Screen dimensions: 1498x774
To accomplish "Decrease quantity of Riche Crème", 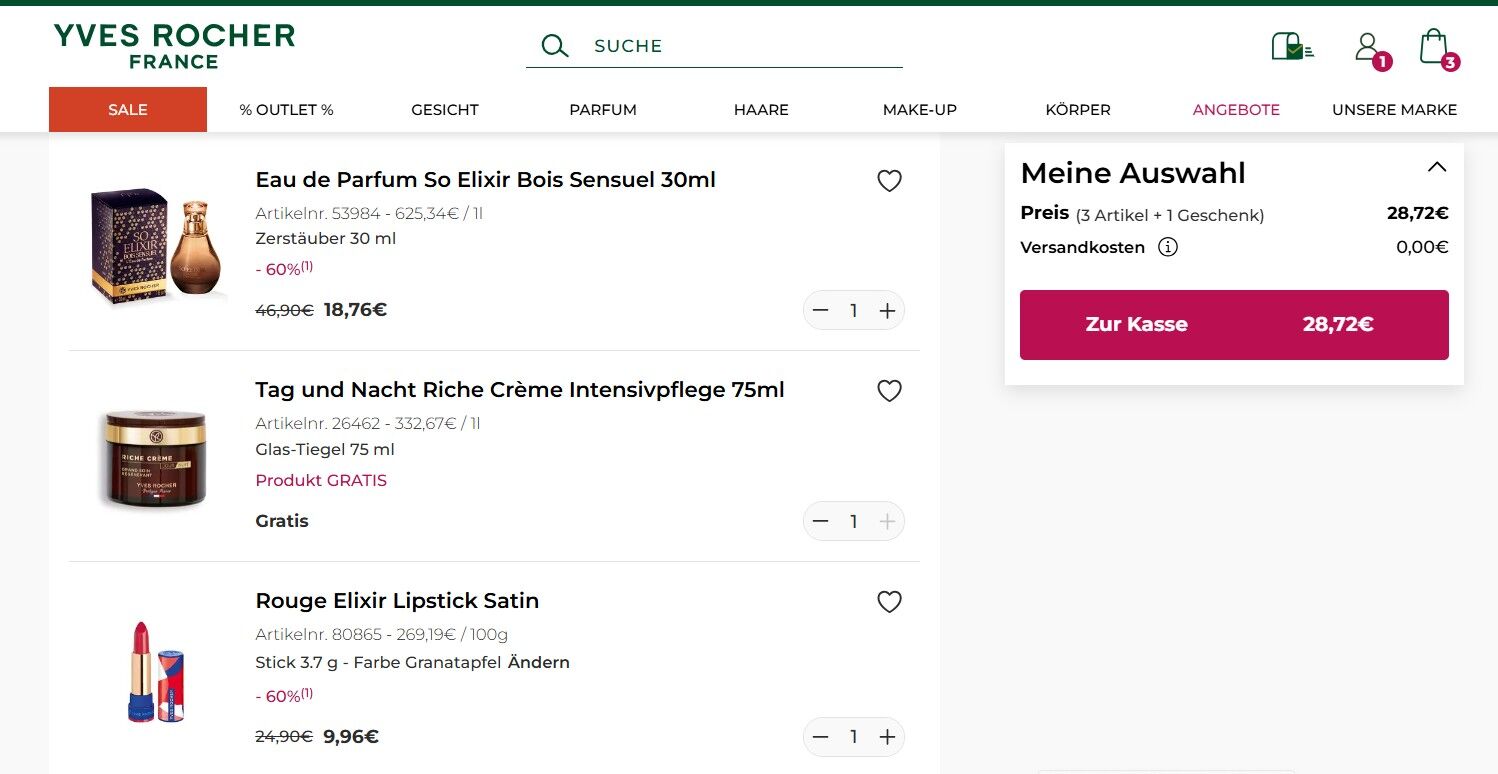I will 821,521.
